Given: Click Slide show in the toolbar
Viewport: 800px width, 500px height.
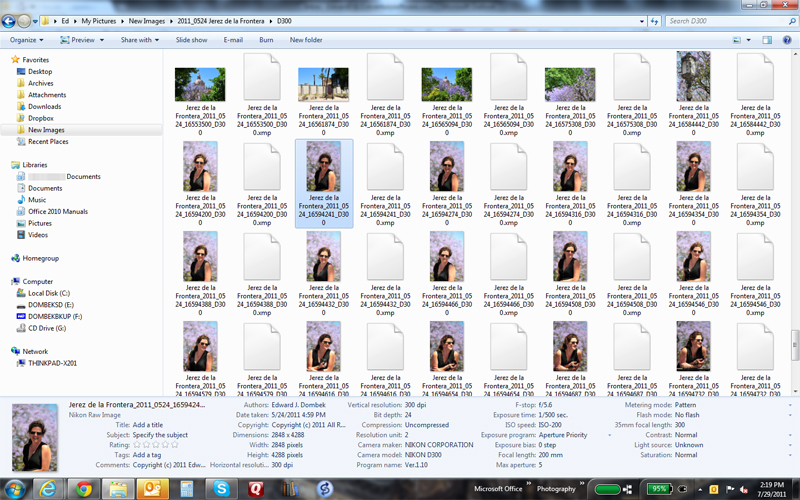Looking at the screenshot, I should pos(191,40).
